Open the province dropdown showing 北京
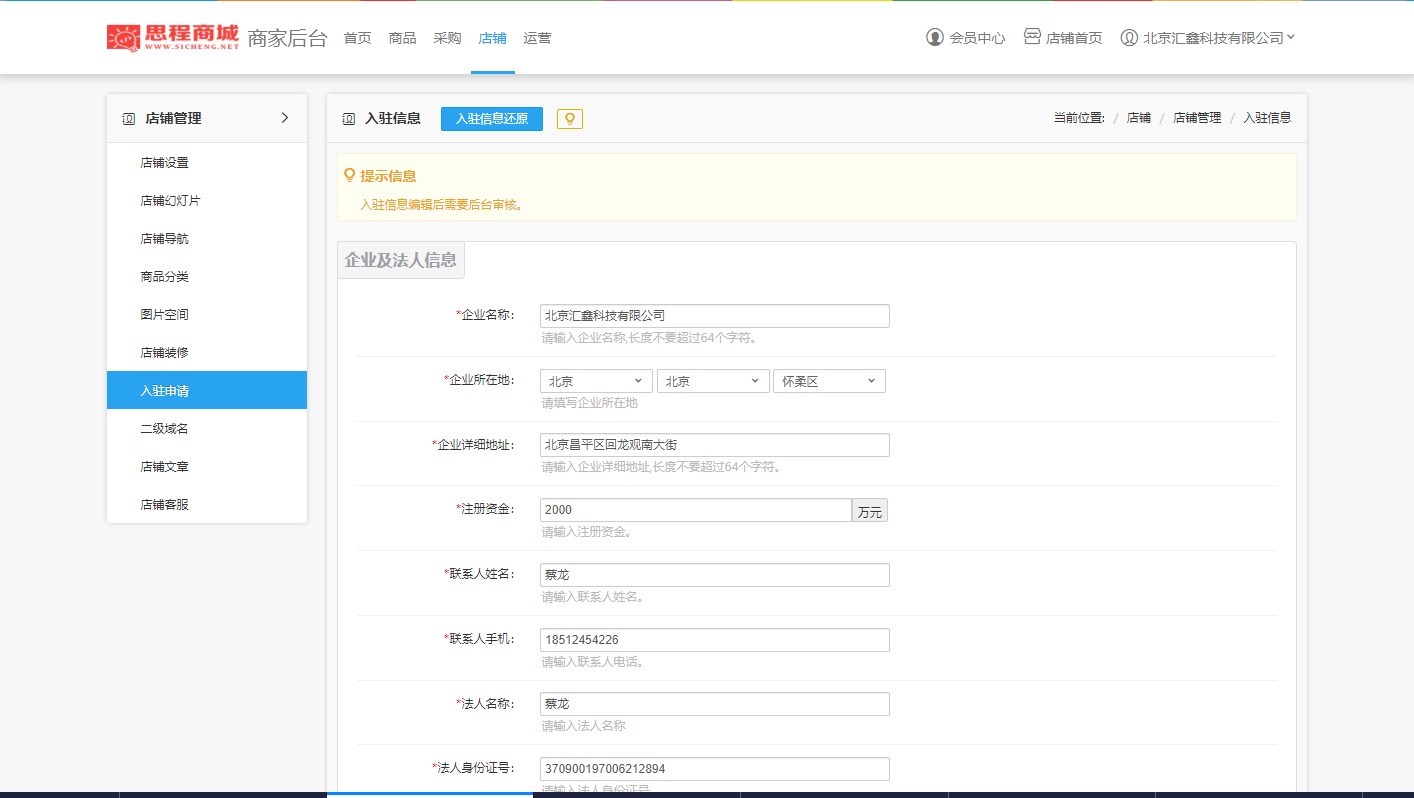The image size is (1414, 798). pos(596,381)
